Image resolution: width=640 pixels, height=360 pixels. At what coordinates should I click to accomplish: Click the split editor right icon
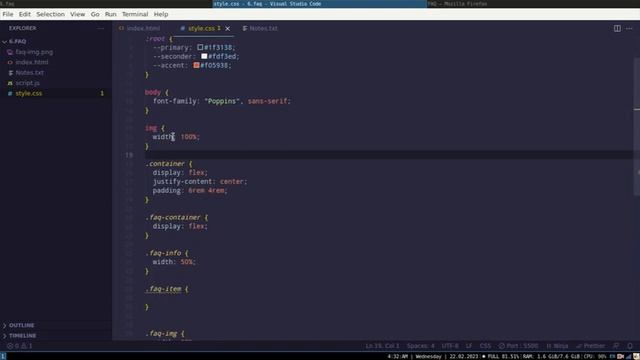coord(617,28)
